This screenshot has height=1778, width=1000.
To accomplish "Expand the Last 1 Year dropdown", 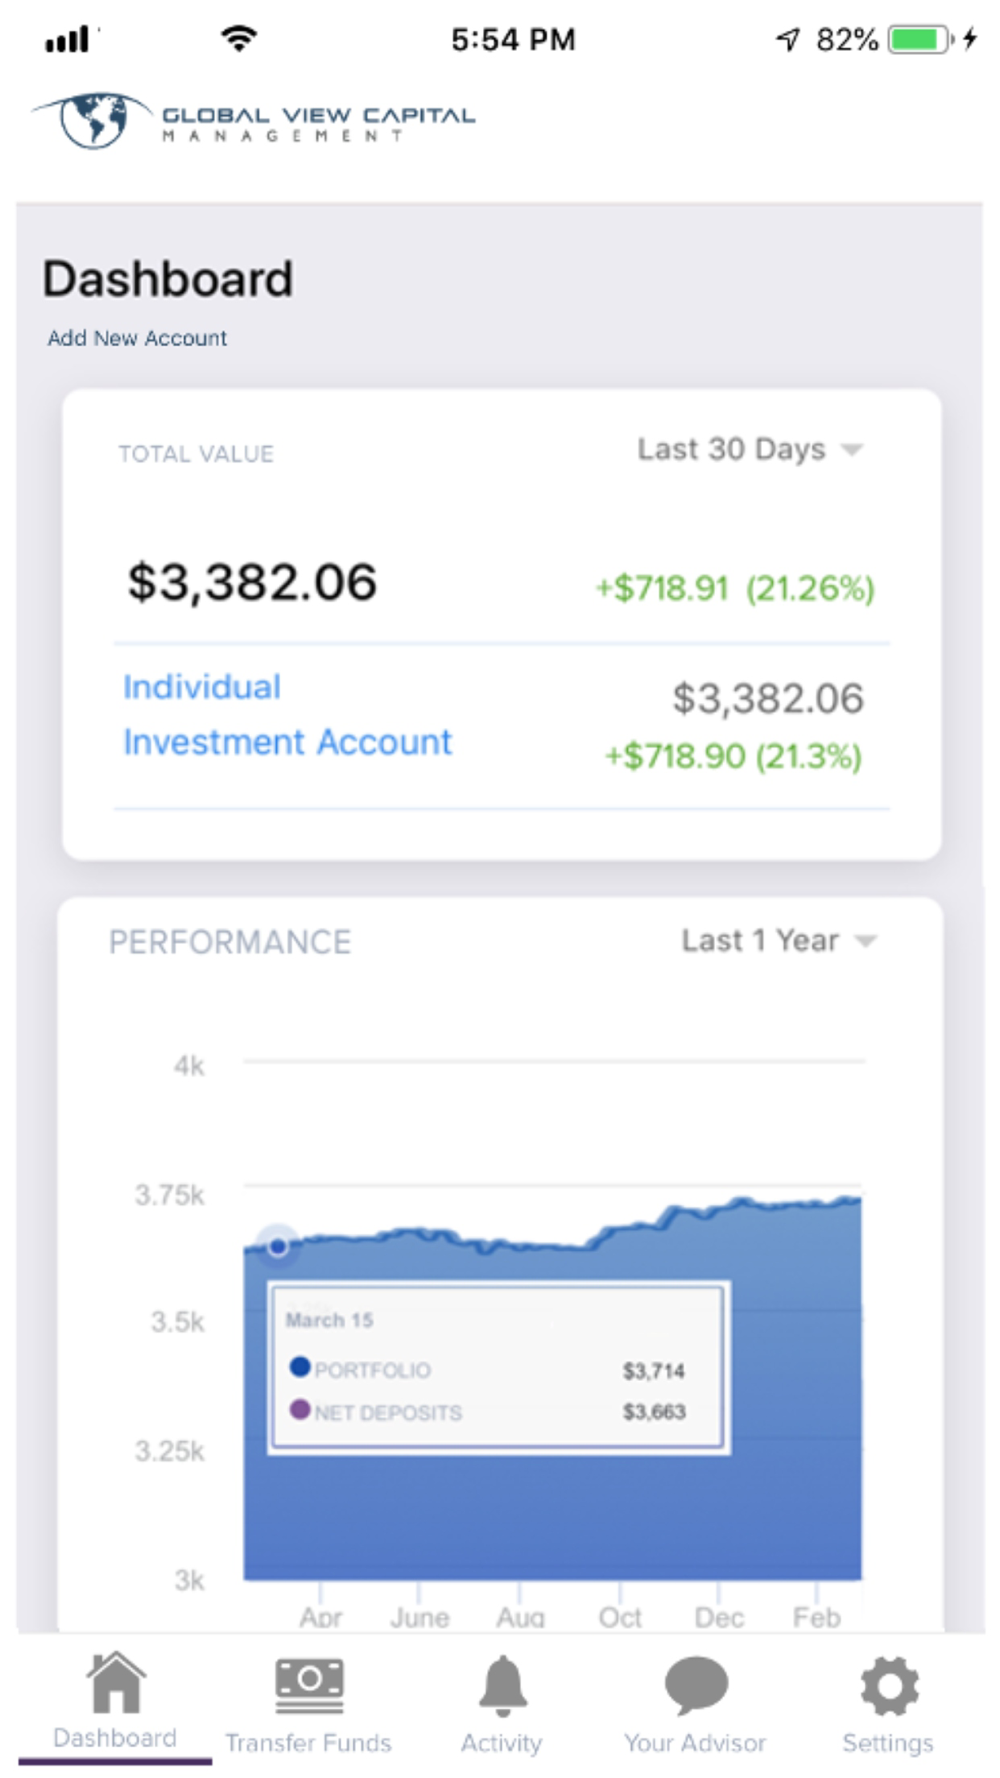I will (x=779, y=940).
